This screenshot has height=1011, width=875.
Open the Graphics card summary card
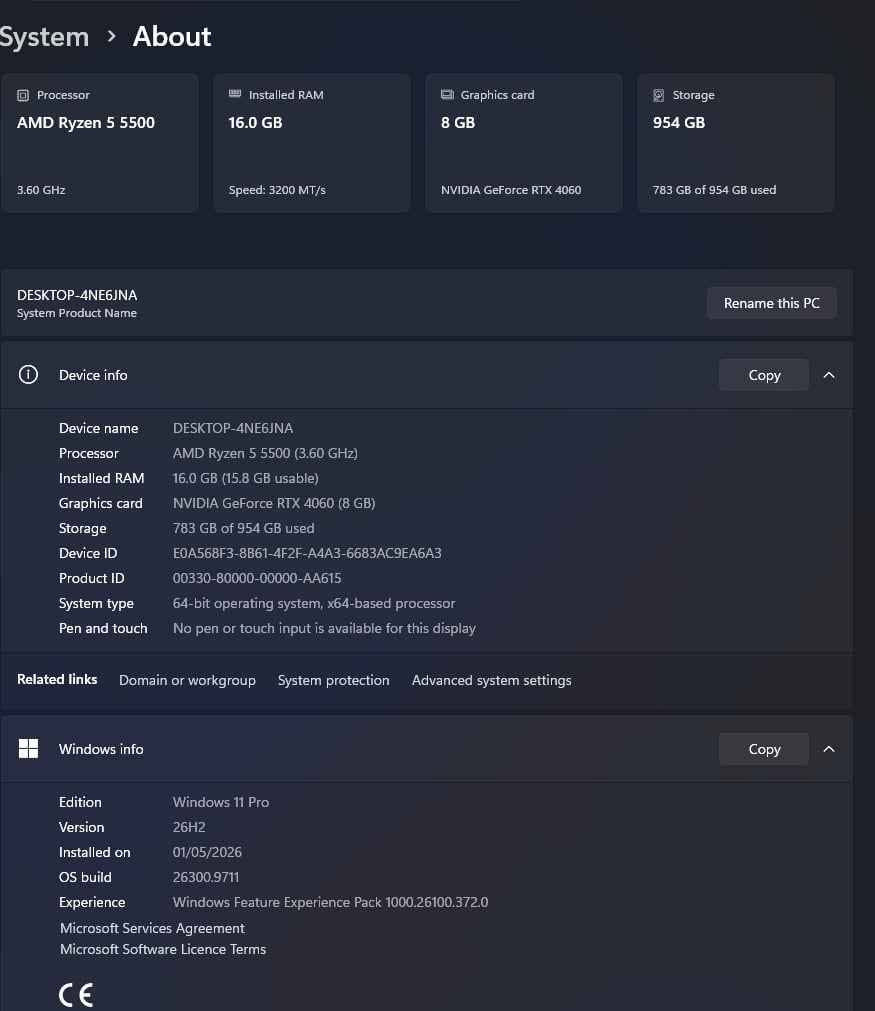click(x=524, y=142)
